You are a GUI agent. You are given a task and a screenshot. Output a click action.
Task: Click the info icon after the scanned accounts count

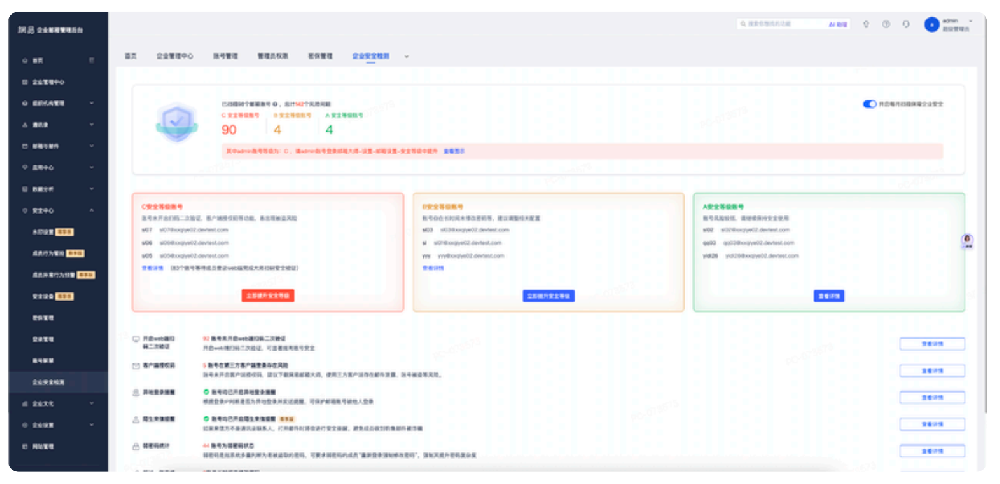click(x=275, y=103)
